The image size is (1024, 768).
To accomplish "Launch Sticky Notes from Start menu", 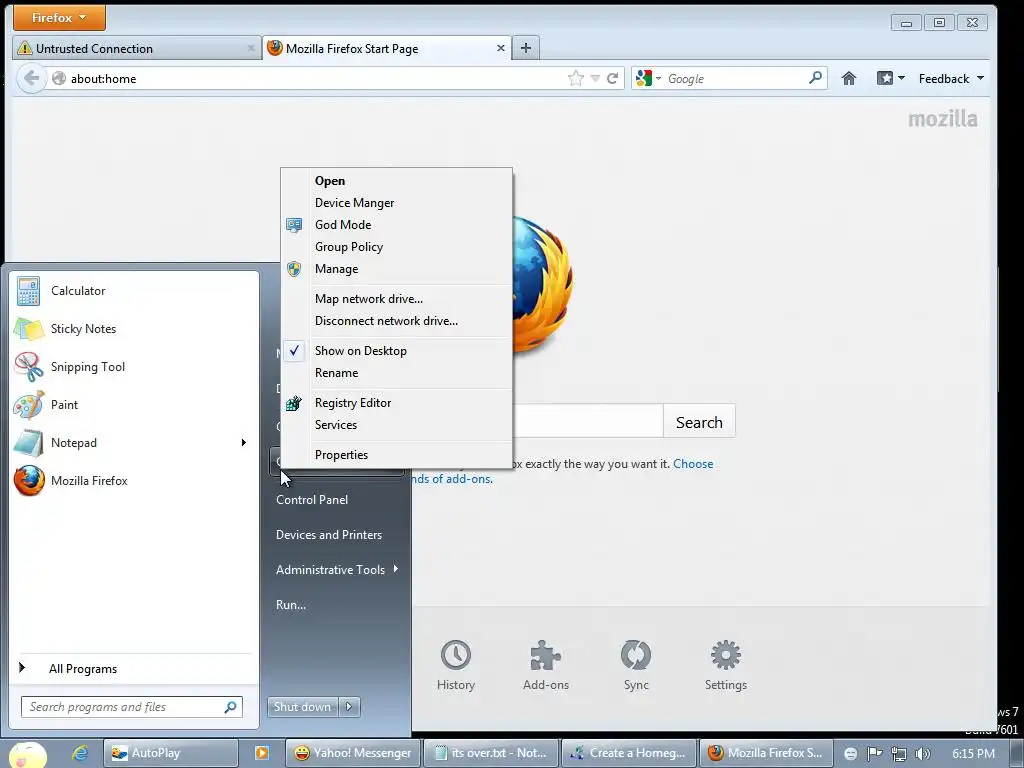I will (x=134, y=329).
